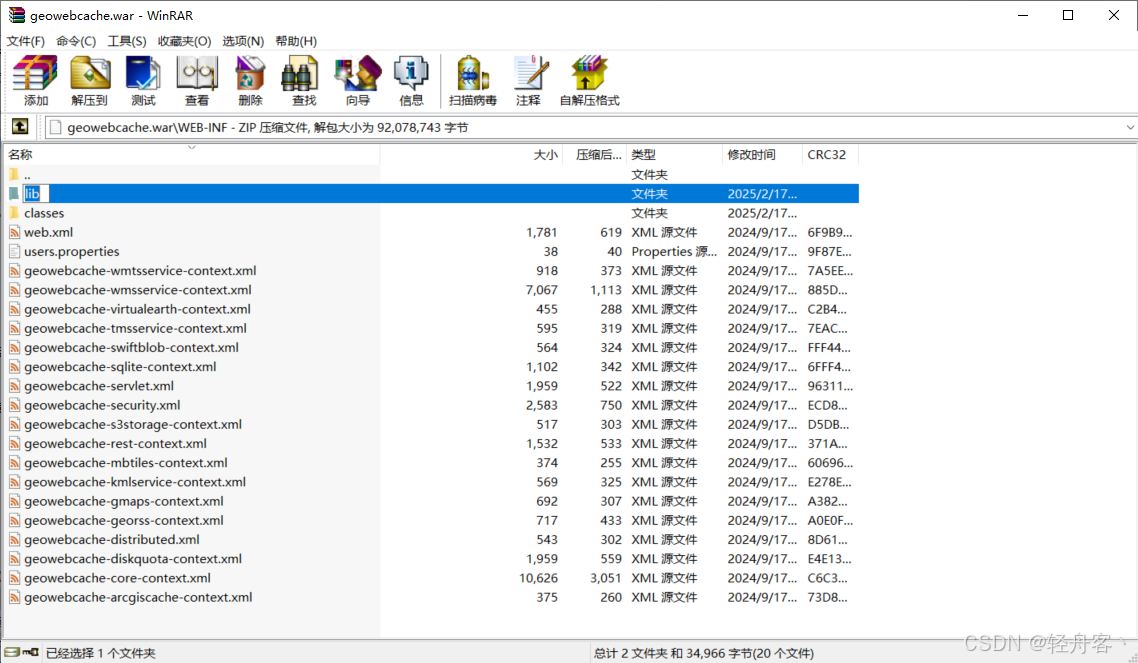This screenshot has height=663, width=1138.
Task: Click the WinRAR title bar app icon
Action: pos(16,15)
